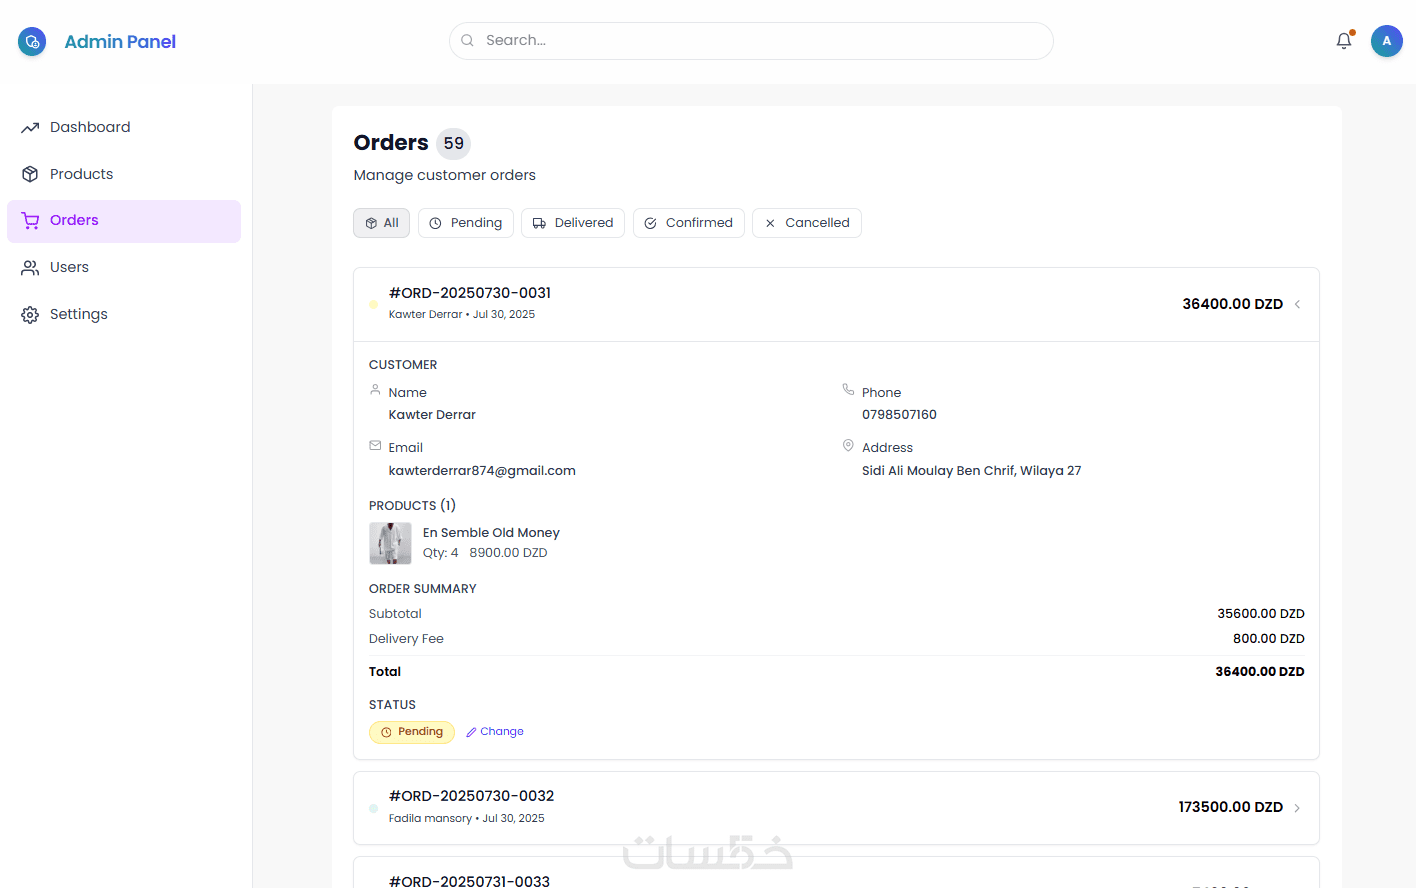The height and width of the screenshot is (888, 1416).
Task: Click the Orders cart icon
Action: coord(30,221)
